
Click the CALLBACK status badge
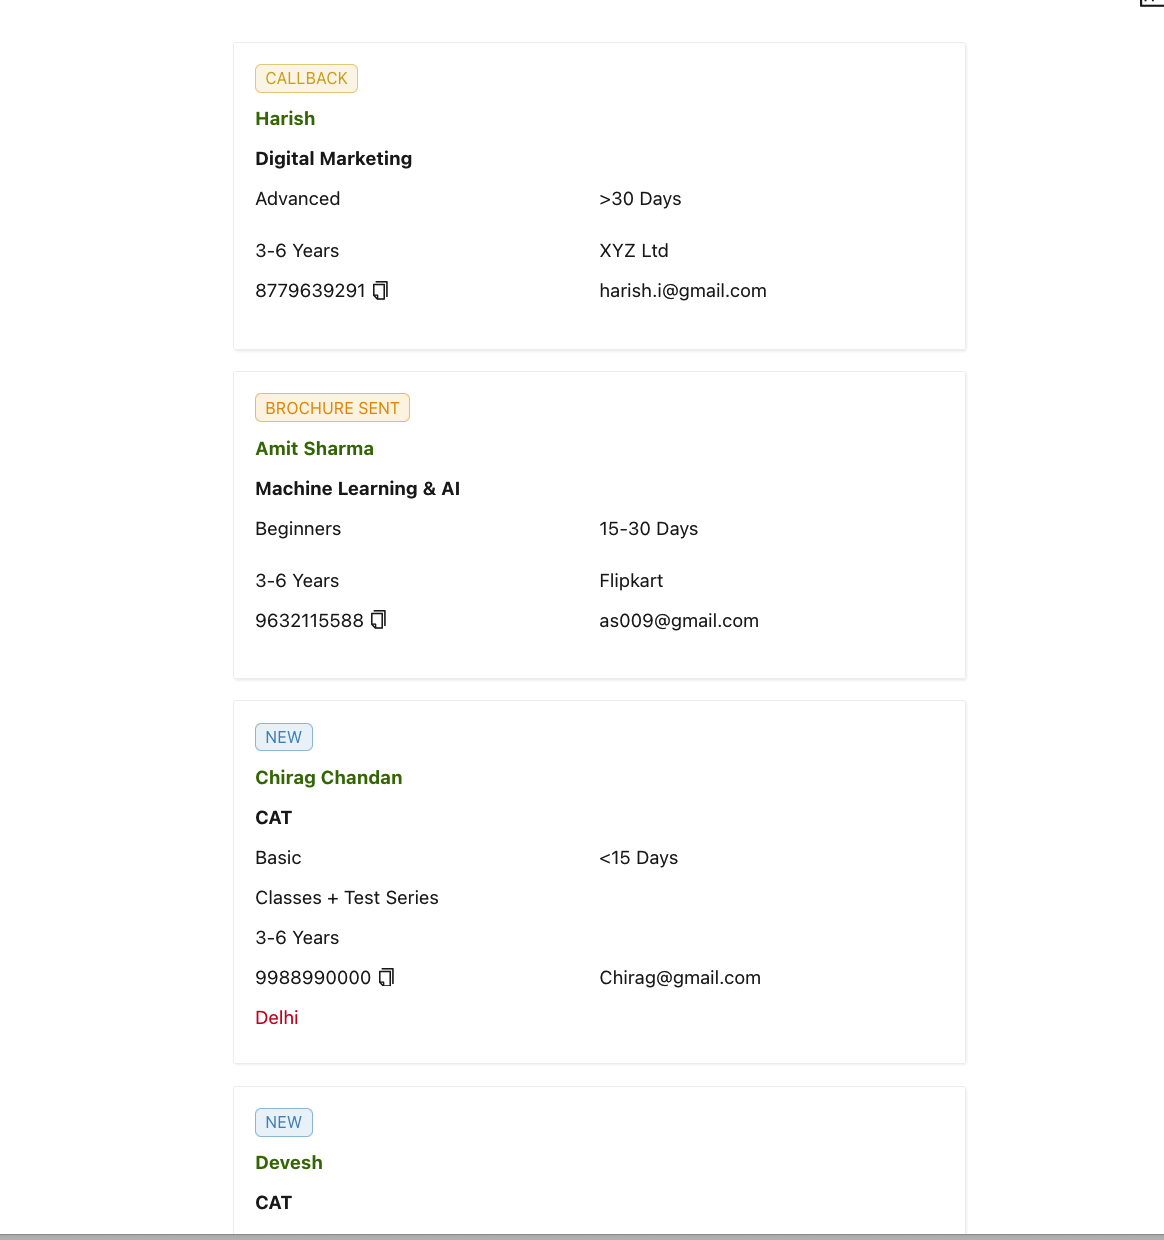(306, 79)
